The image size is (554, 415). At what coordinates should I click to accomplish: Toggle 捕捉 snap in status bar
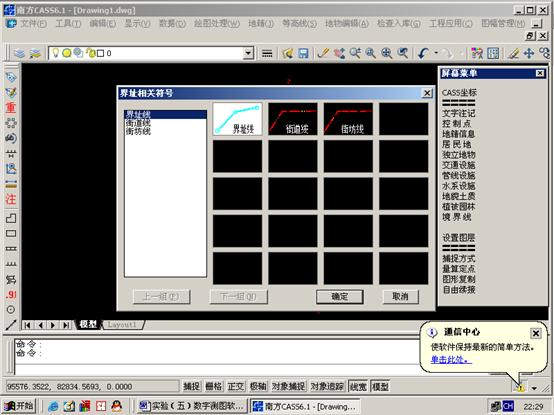click(x=192, y=386)
